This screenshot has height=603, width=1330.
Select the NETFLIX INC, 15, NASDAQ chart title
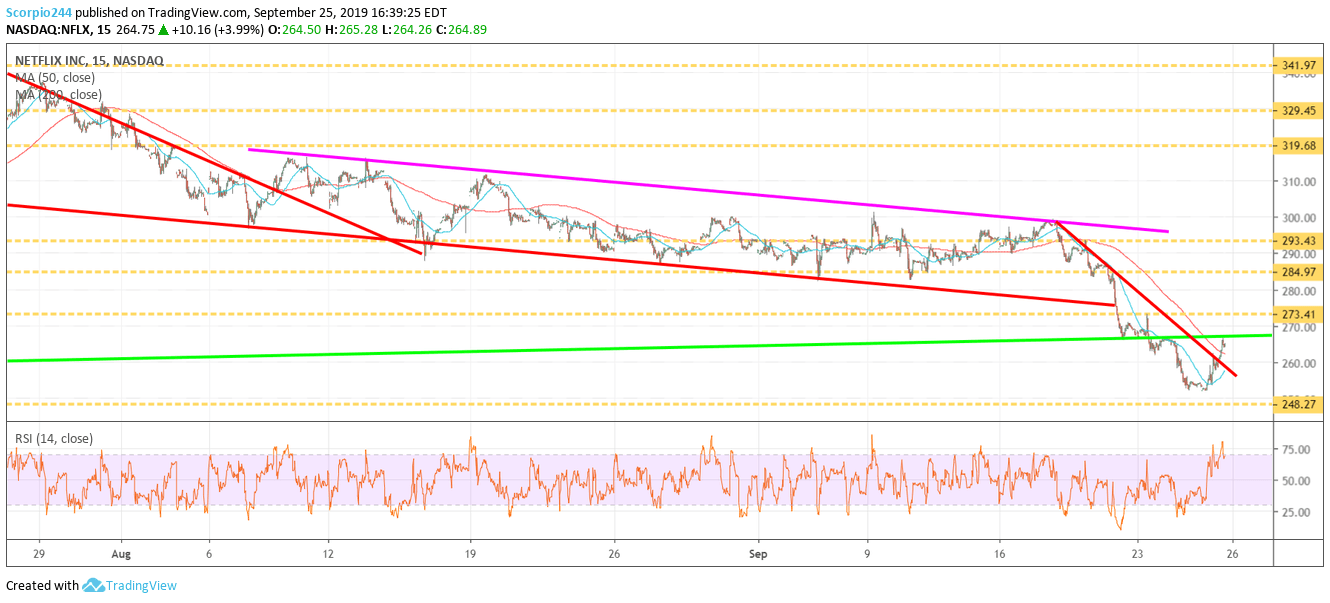[89, 61]
